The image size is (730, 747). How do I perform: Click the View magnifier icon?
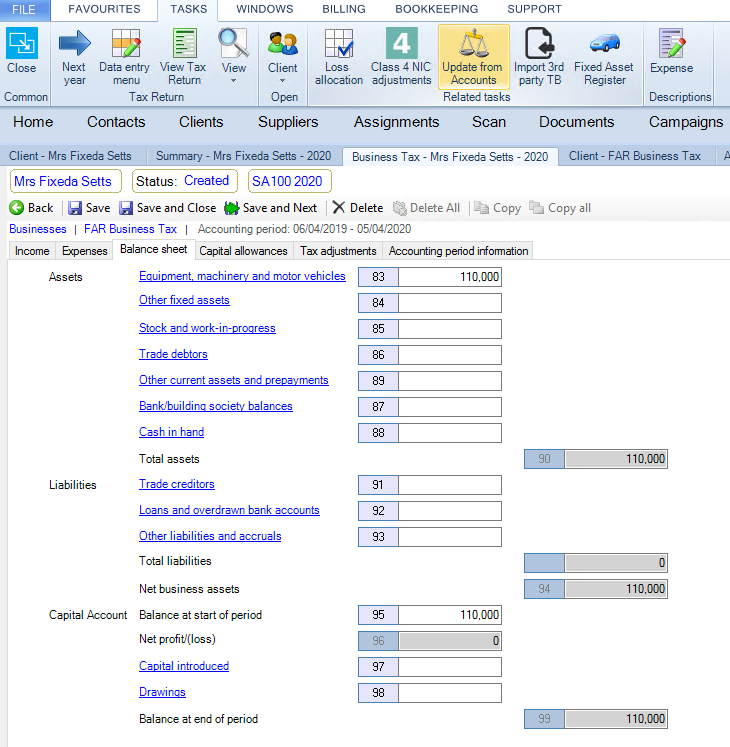233,43
